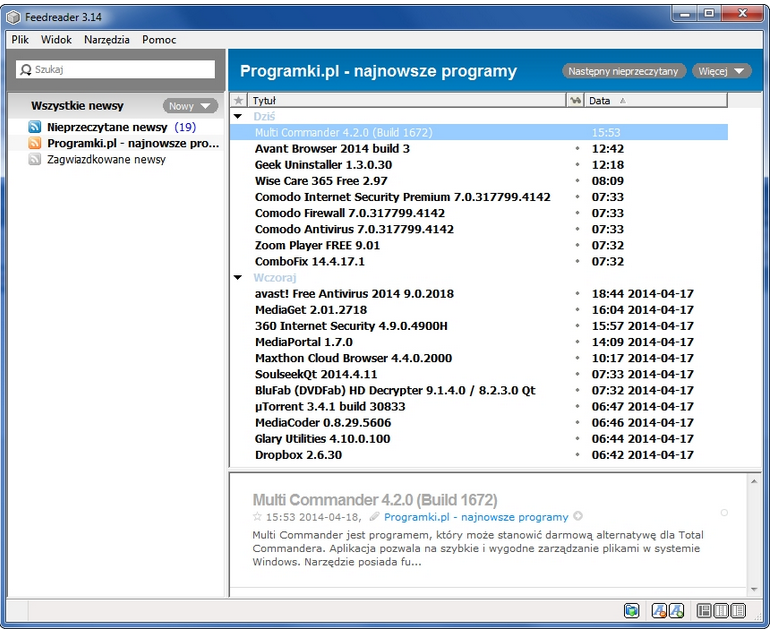Select the grey icon for Zagwiazdkowane newsy
Screen dimensions: 770x632
pyautogui.click(x=34, y=160)
